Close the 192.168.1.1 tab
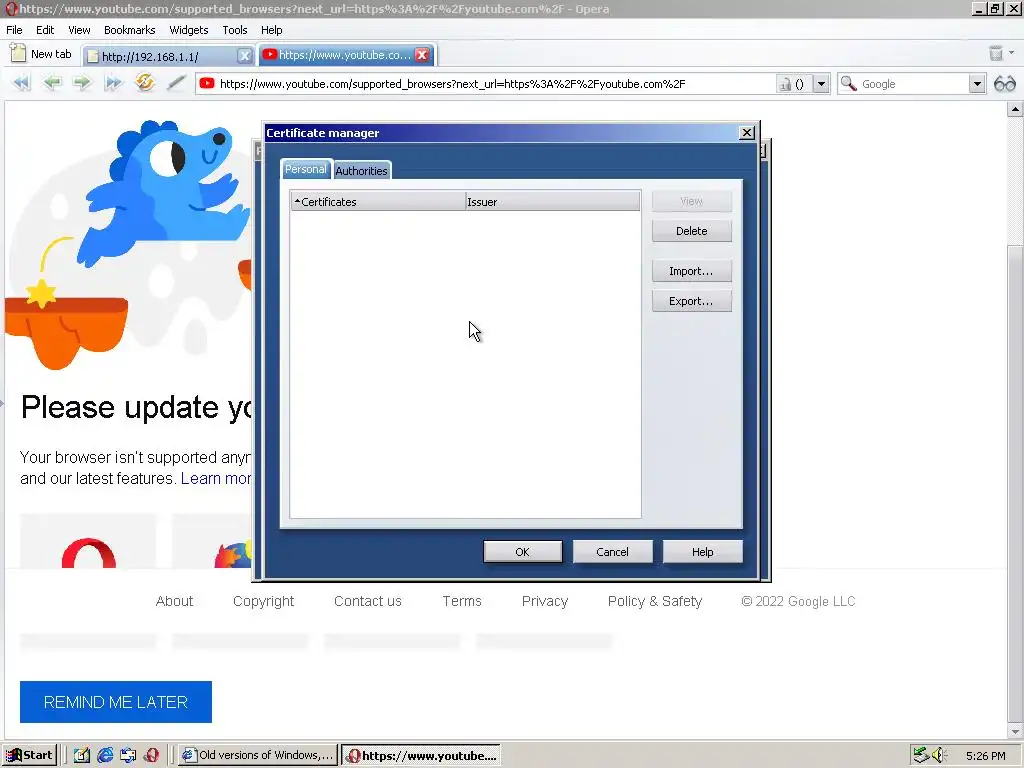Image resolution: width=1024 pixels, height=768 pixels. [x=244, y=56]
